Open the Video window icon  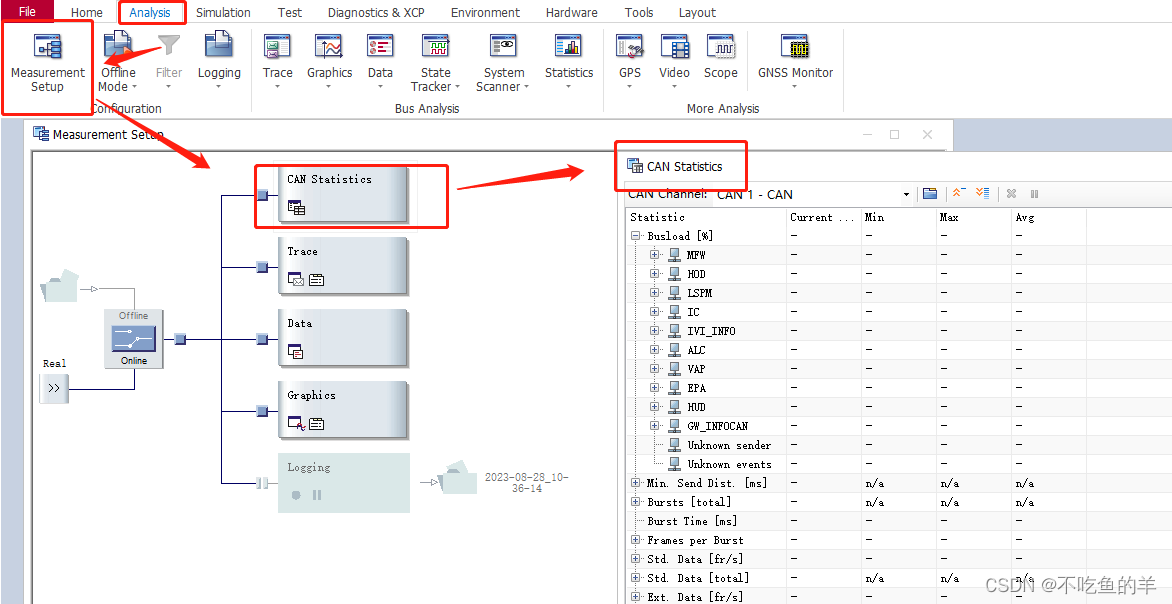(x=674, y=46)
